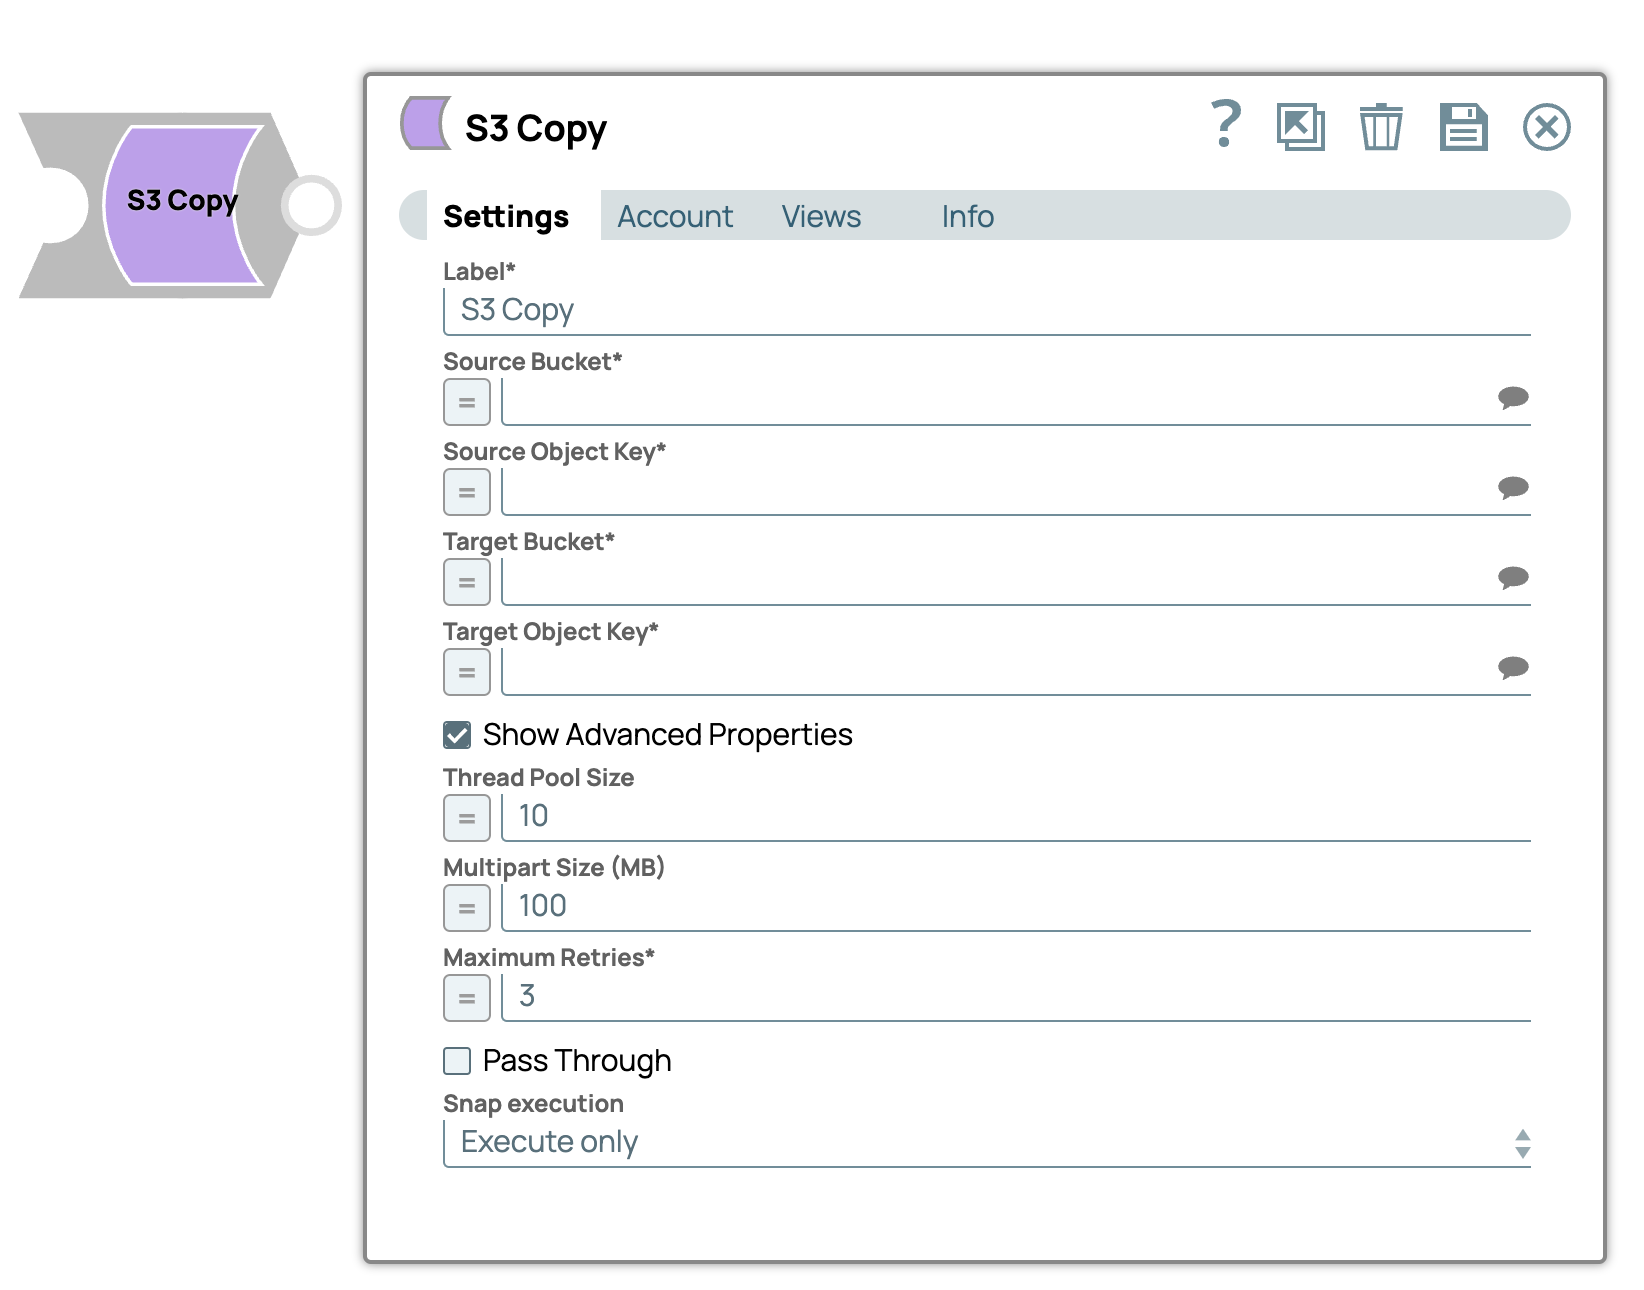Open help via the question mark icon
Image resolution: width=1644 pixels, height=1290 pixels.
(x=1225, y=126)
